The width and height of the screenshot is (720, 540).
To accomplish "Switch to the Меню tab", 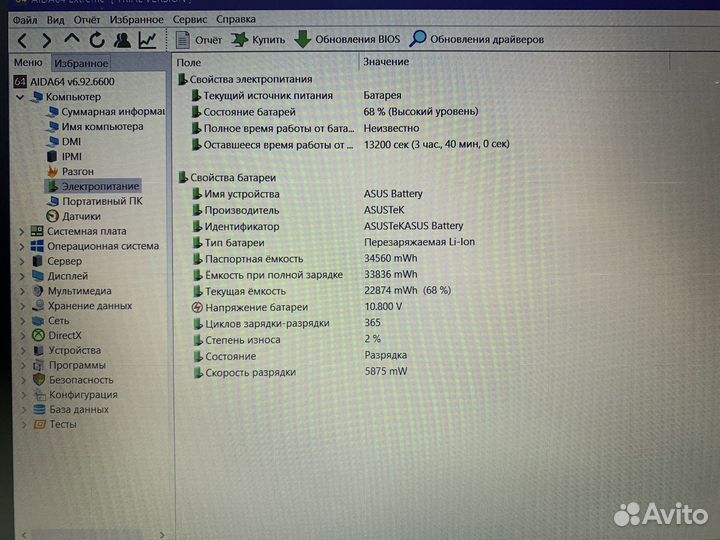I will click(28, 62).
